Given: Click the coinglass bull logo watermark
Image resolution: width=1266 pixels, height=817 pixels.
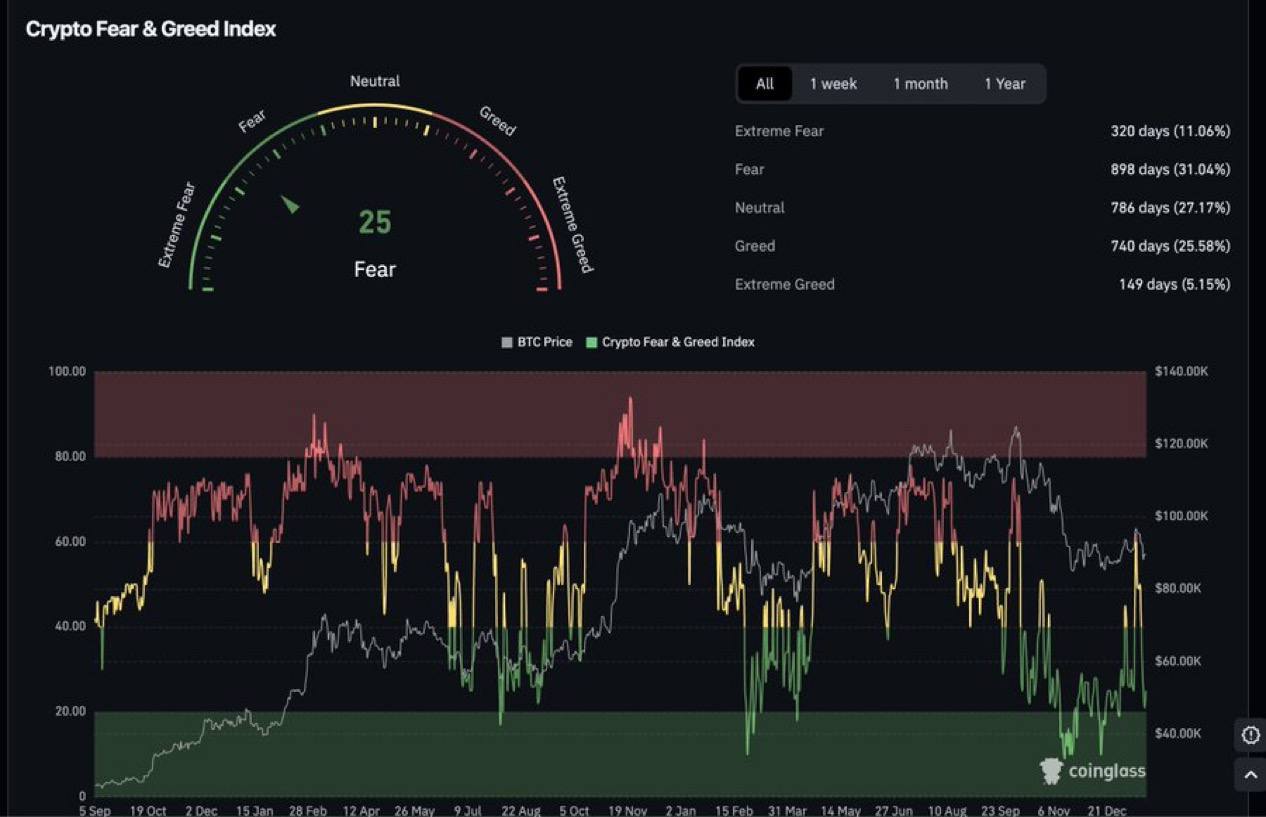Looking at the screenshot, I should (x=1051, y=770).
